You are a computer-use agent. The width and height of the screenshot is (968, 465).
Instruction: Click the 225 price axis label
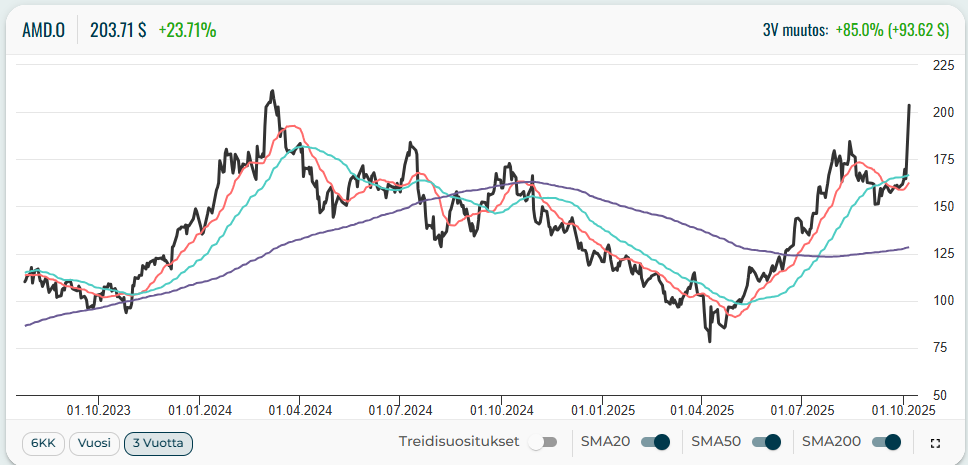[x=941, y=65]
